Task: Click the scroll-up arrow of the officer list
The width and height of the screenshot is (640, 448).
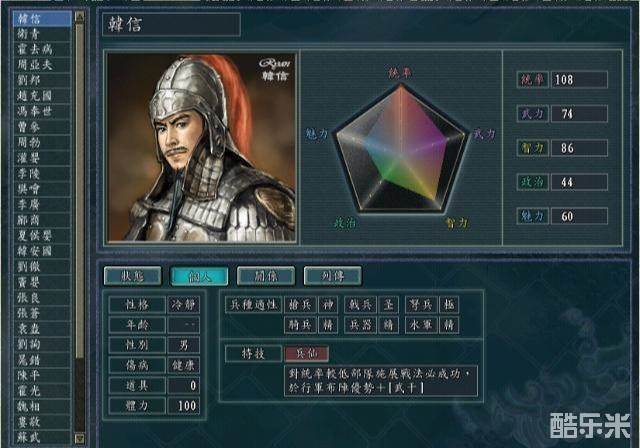Action: (x=80, y=17)
